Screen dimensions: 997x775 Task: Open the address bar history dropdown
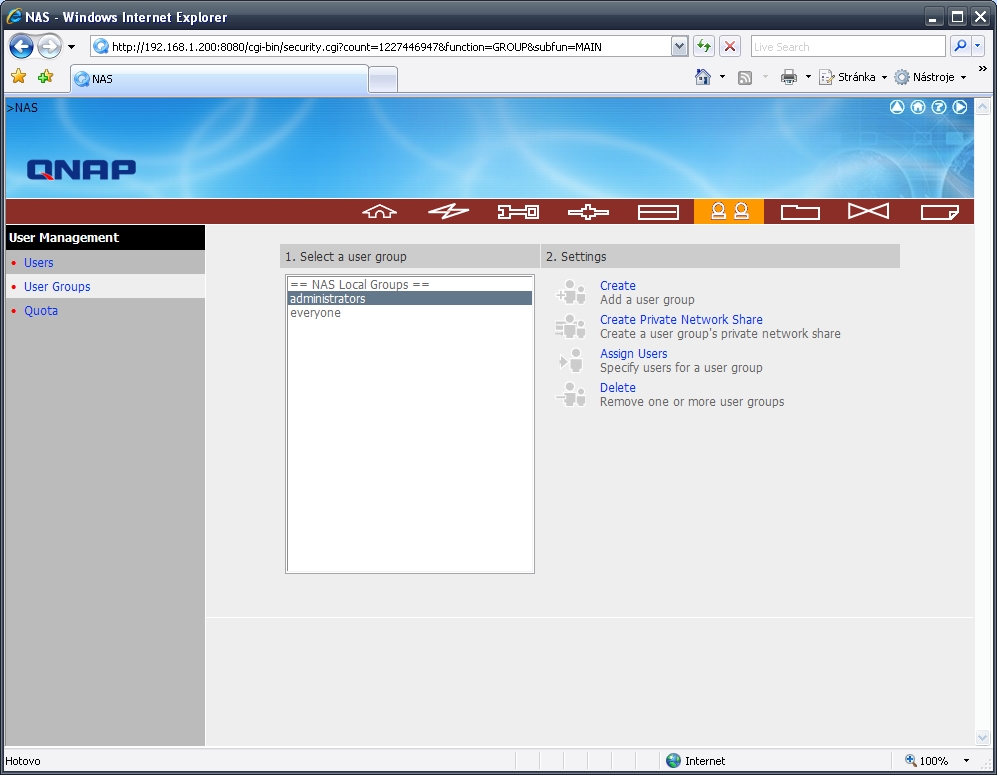[679, 46]
